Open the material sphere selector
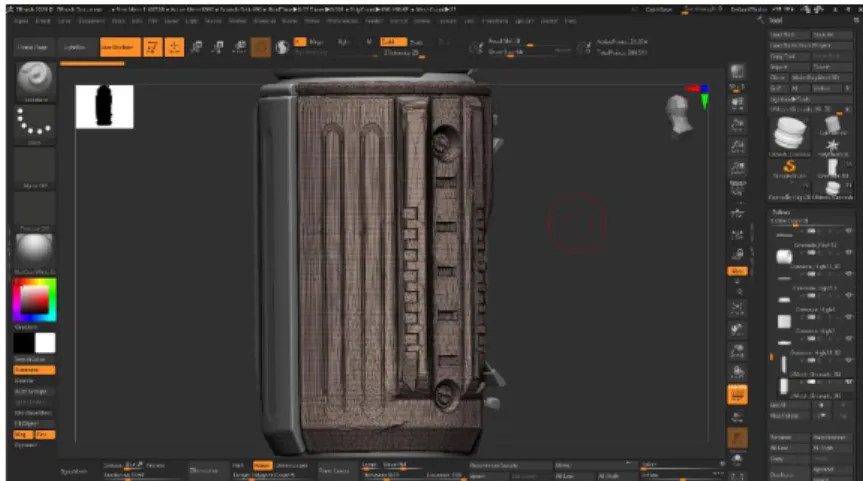Screen dimensions: 863x481 click(x=34, y=254)
